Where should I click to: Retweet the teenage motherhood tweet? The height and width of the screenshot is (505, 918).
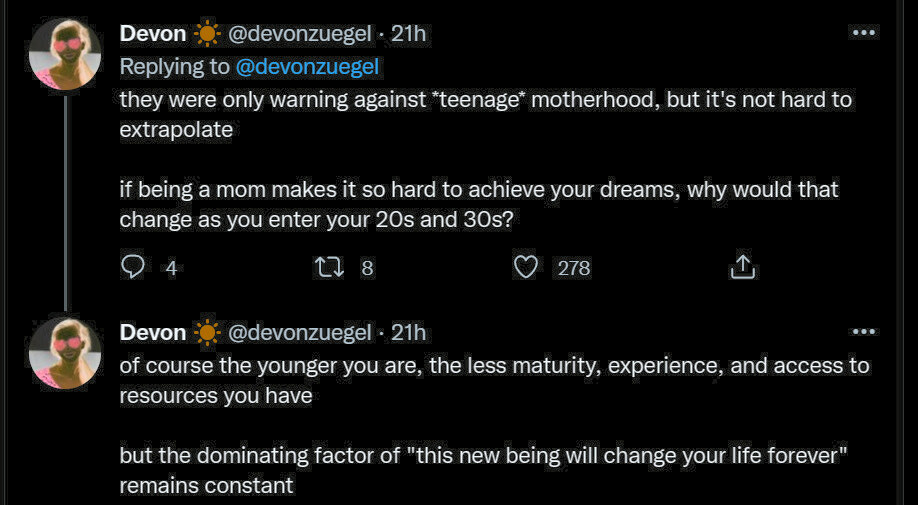click(328, 267)
